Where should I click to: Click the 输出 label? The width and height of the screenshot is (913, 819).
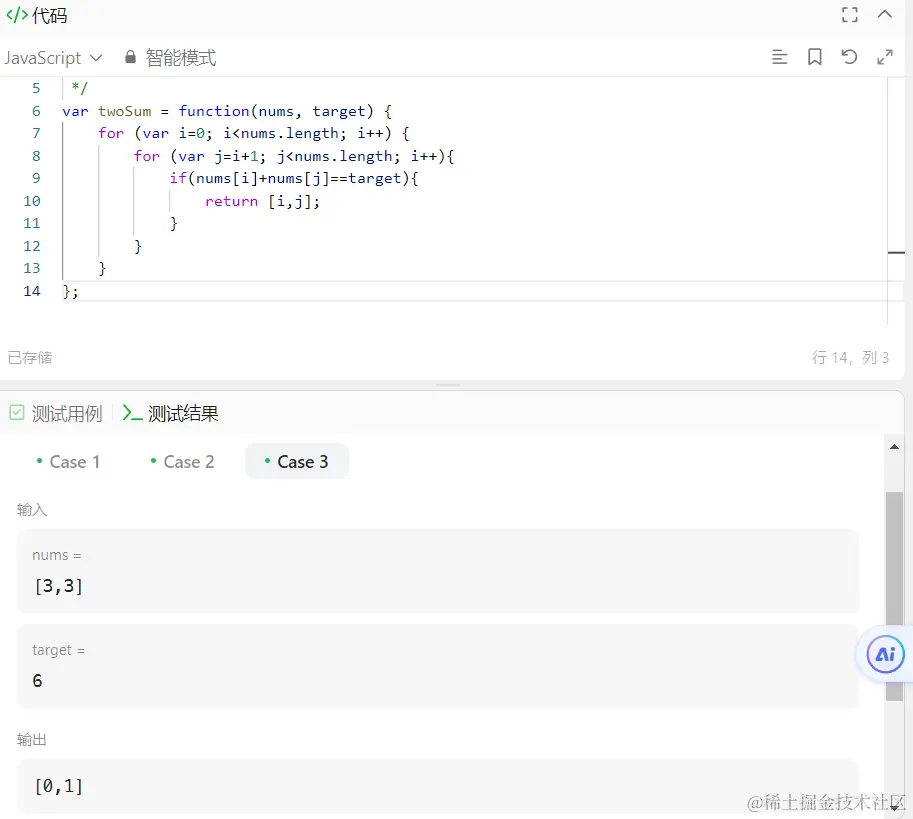[31, 739]
